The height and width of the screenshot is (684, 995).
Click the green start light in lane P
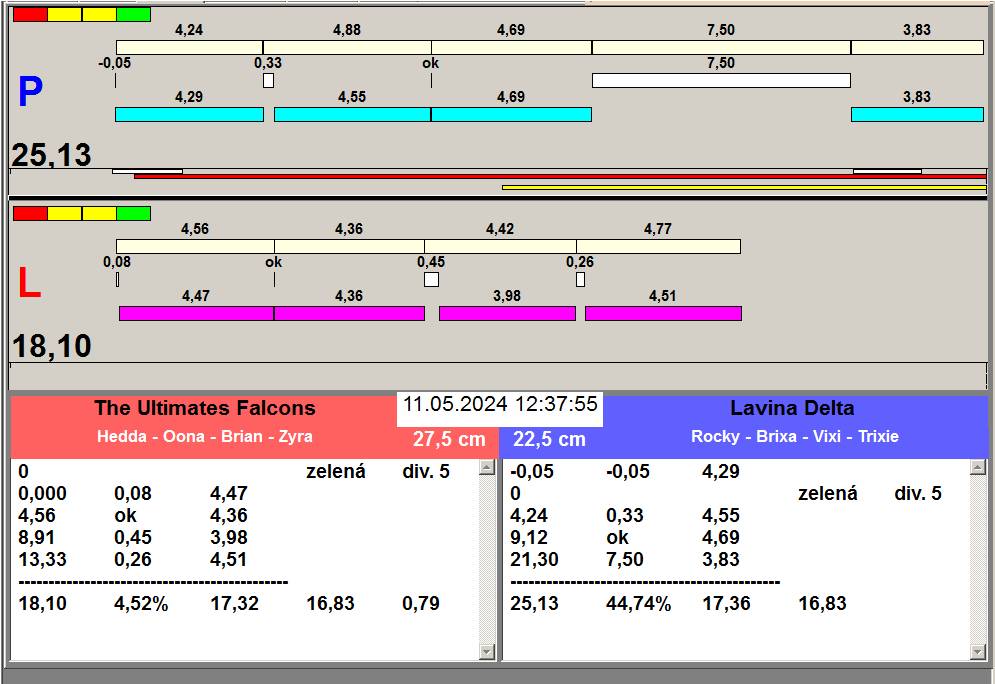pos(133,15)
